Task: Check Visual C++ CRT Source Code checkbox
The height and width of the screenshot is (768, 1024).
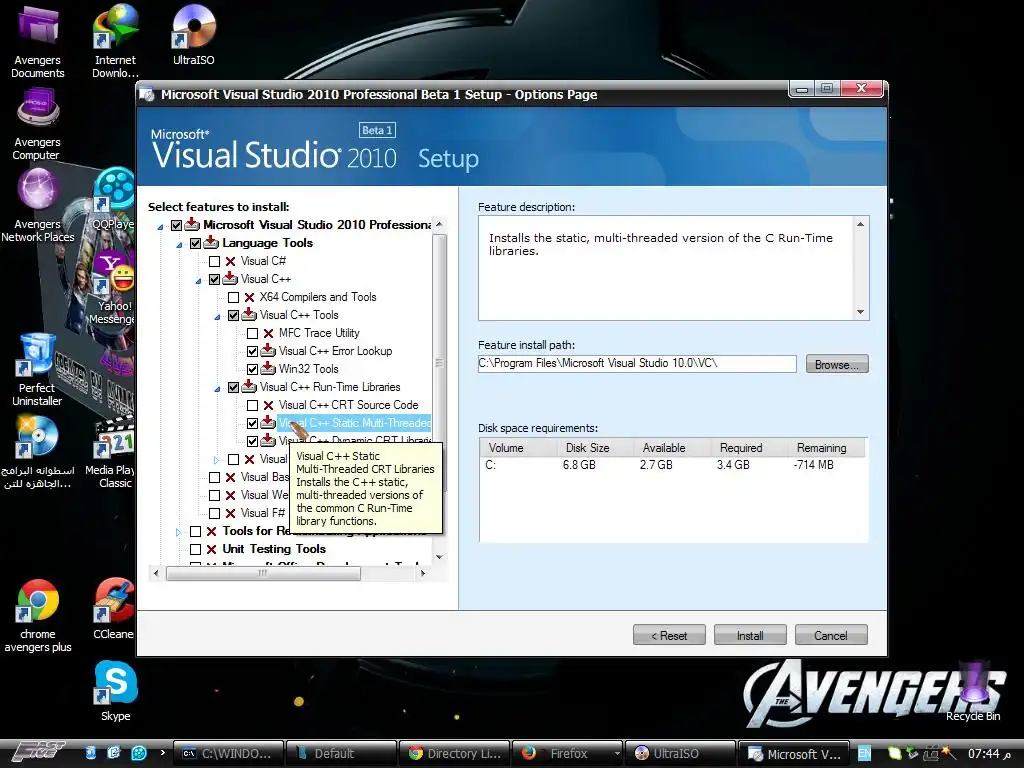Action: click(x=252, y=406)
